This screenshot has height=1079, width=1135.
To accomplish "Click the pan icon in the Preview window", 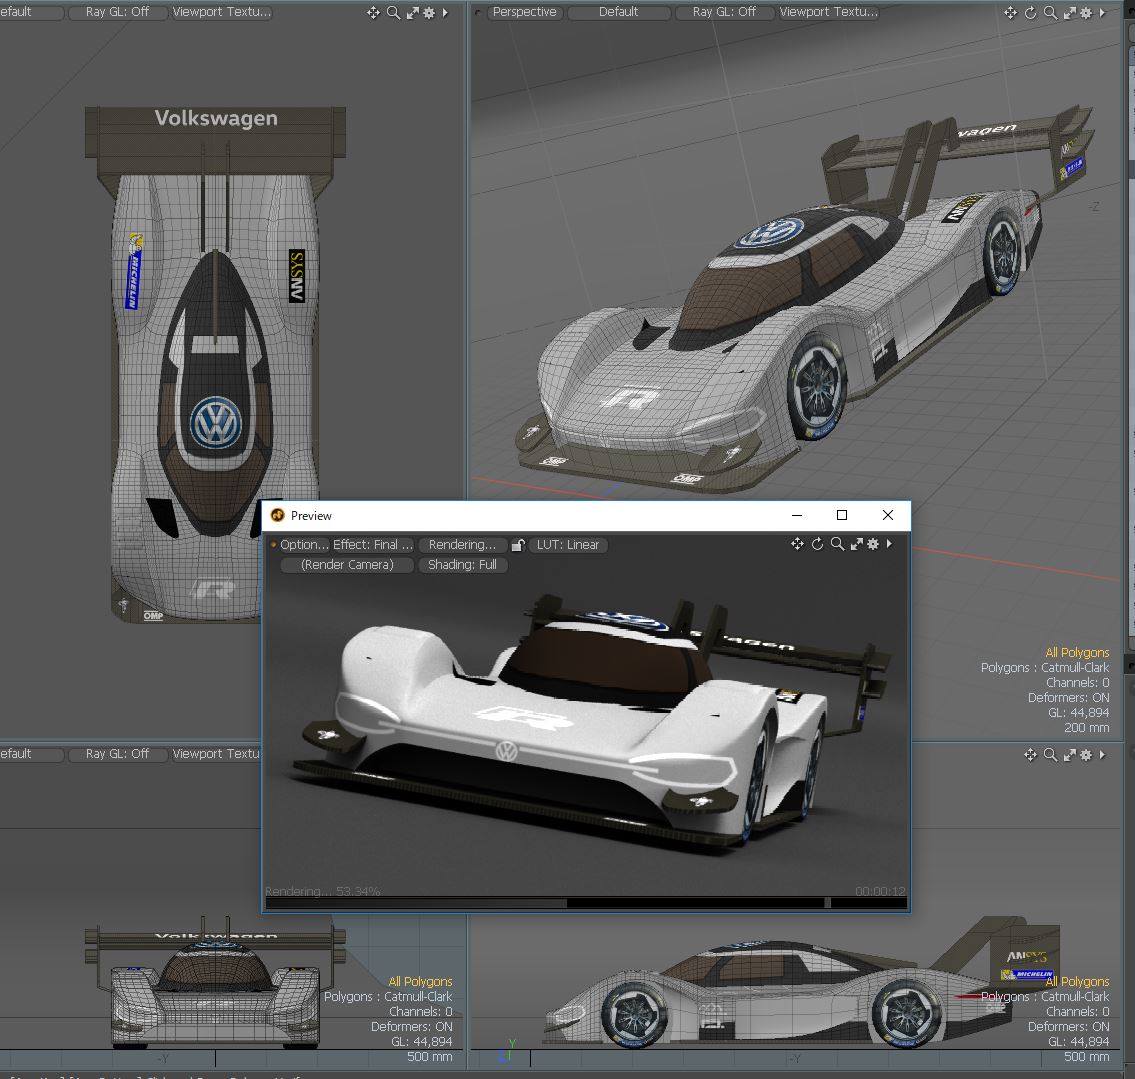I will pos(797,543).
